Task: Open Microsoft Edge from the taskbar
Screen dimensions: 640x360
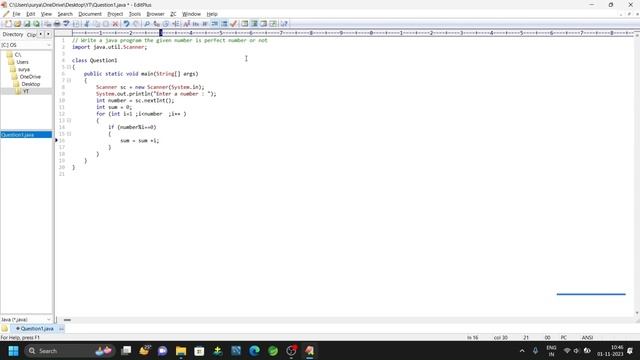Action: 254,351
